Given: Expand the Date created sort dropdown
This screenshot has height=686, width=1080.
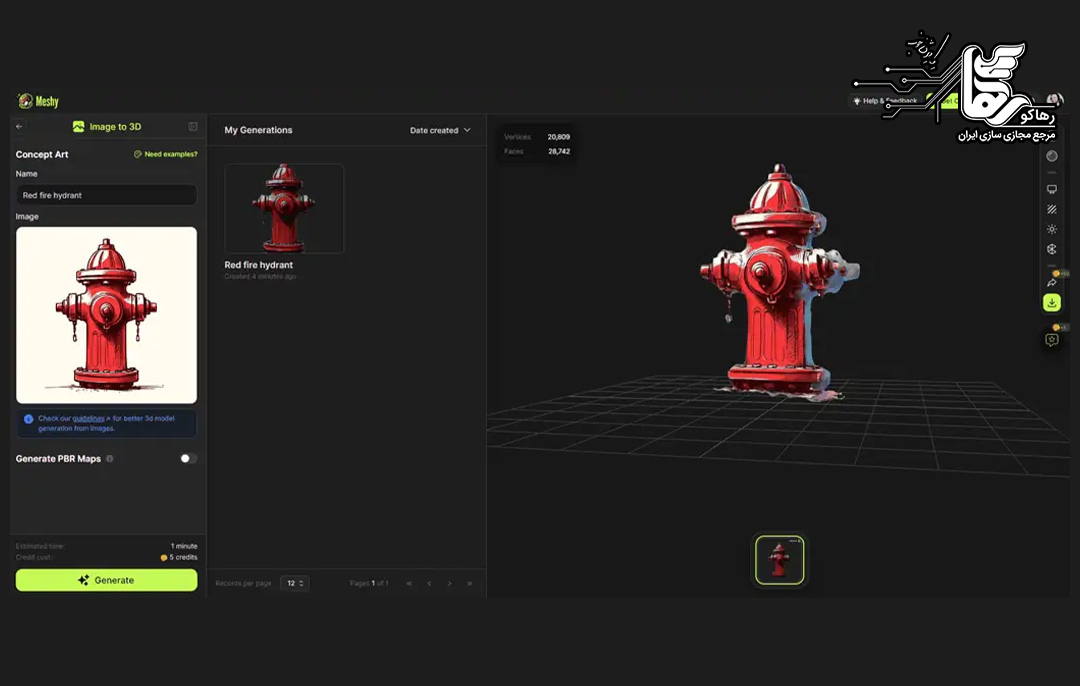Looking at the screenshot, I should [x=440, y=130].
